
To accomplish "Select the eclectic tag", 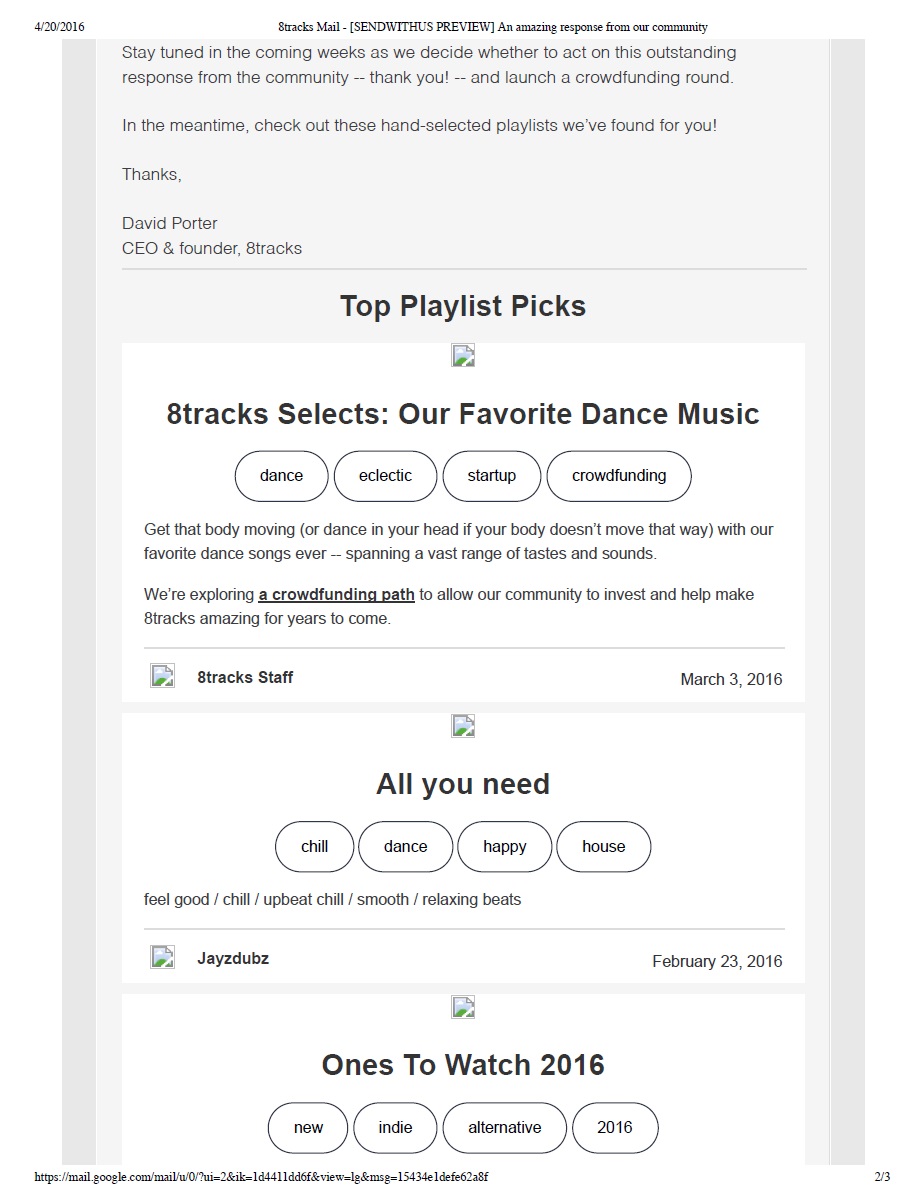I will [385, 476].
